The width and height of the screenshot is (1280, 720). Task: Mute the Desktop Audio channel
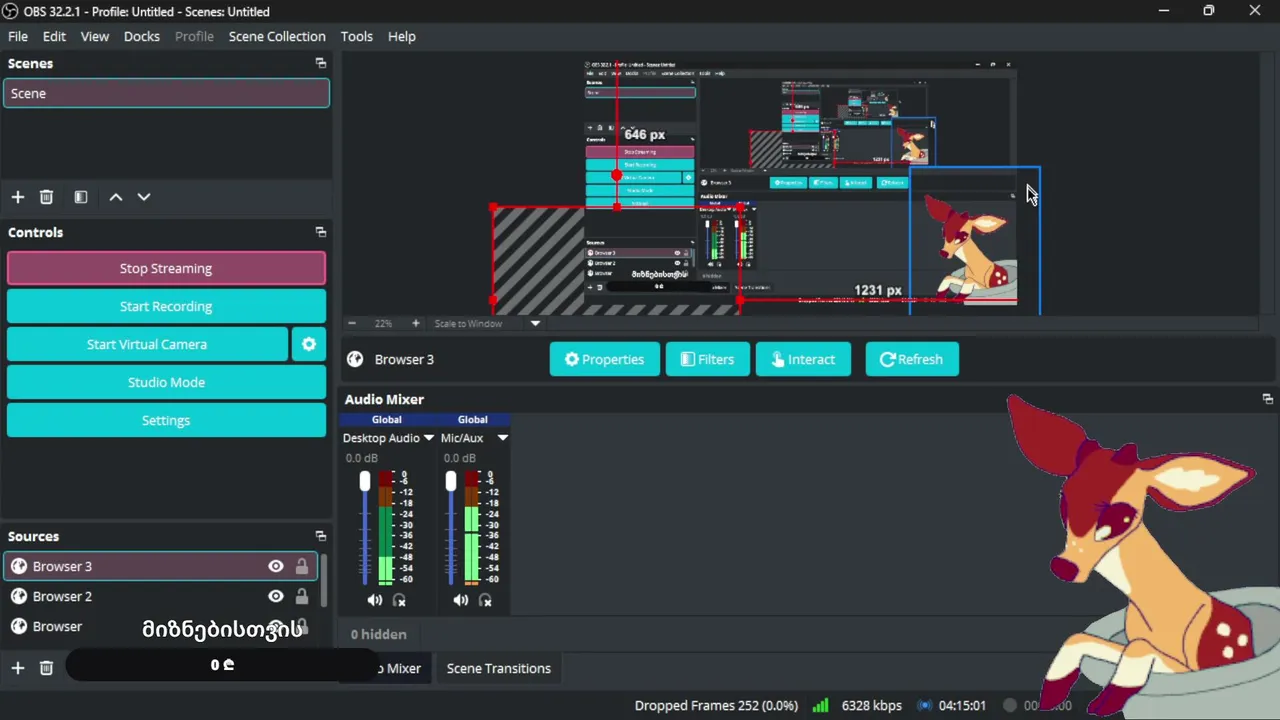click(374, 600)
